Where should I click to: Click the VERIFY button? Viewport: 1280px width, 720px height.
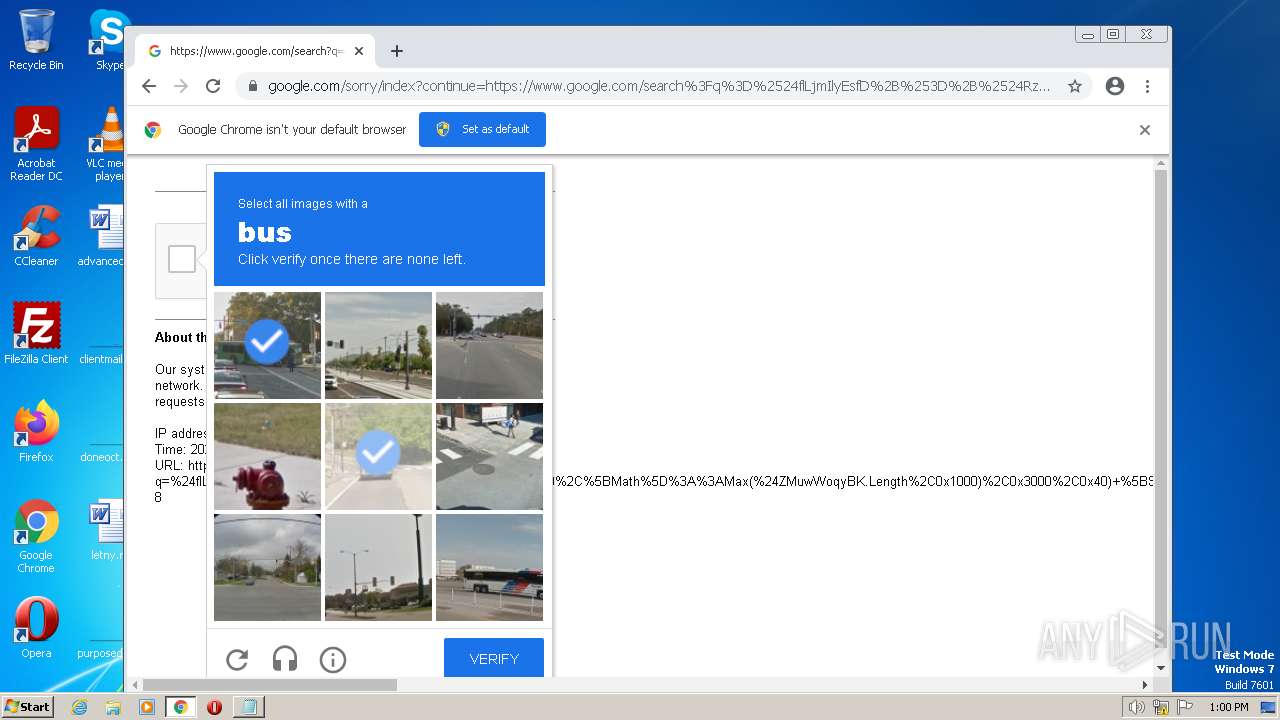(x=494, y=659)
